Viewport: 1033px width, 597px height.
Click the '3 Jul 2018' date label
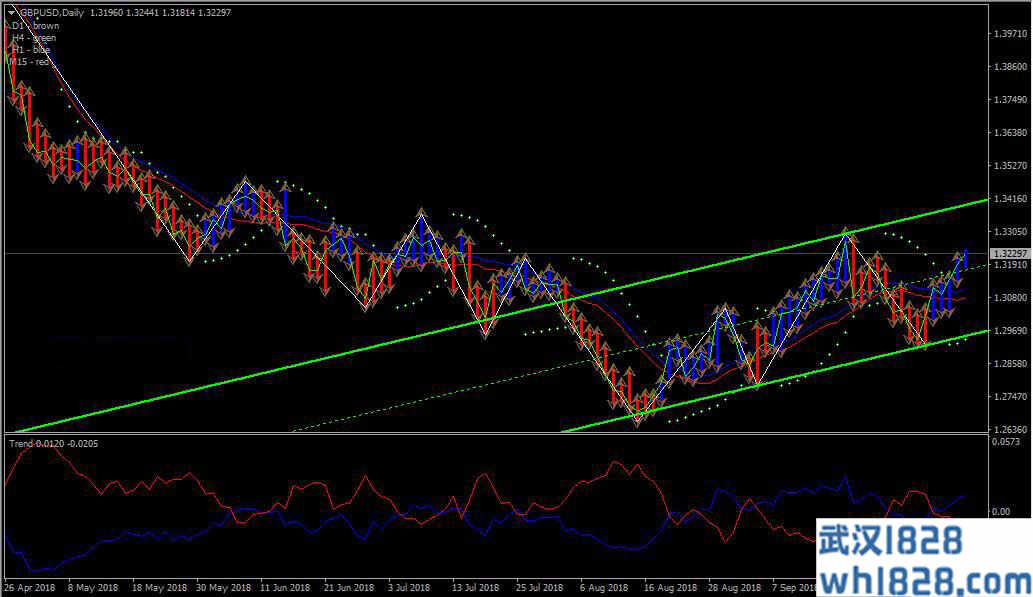click(x=409, y=587)
